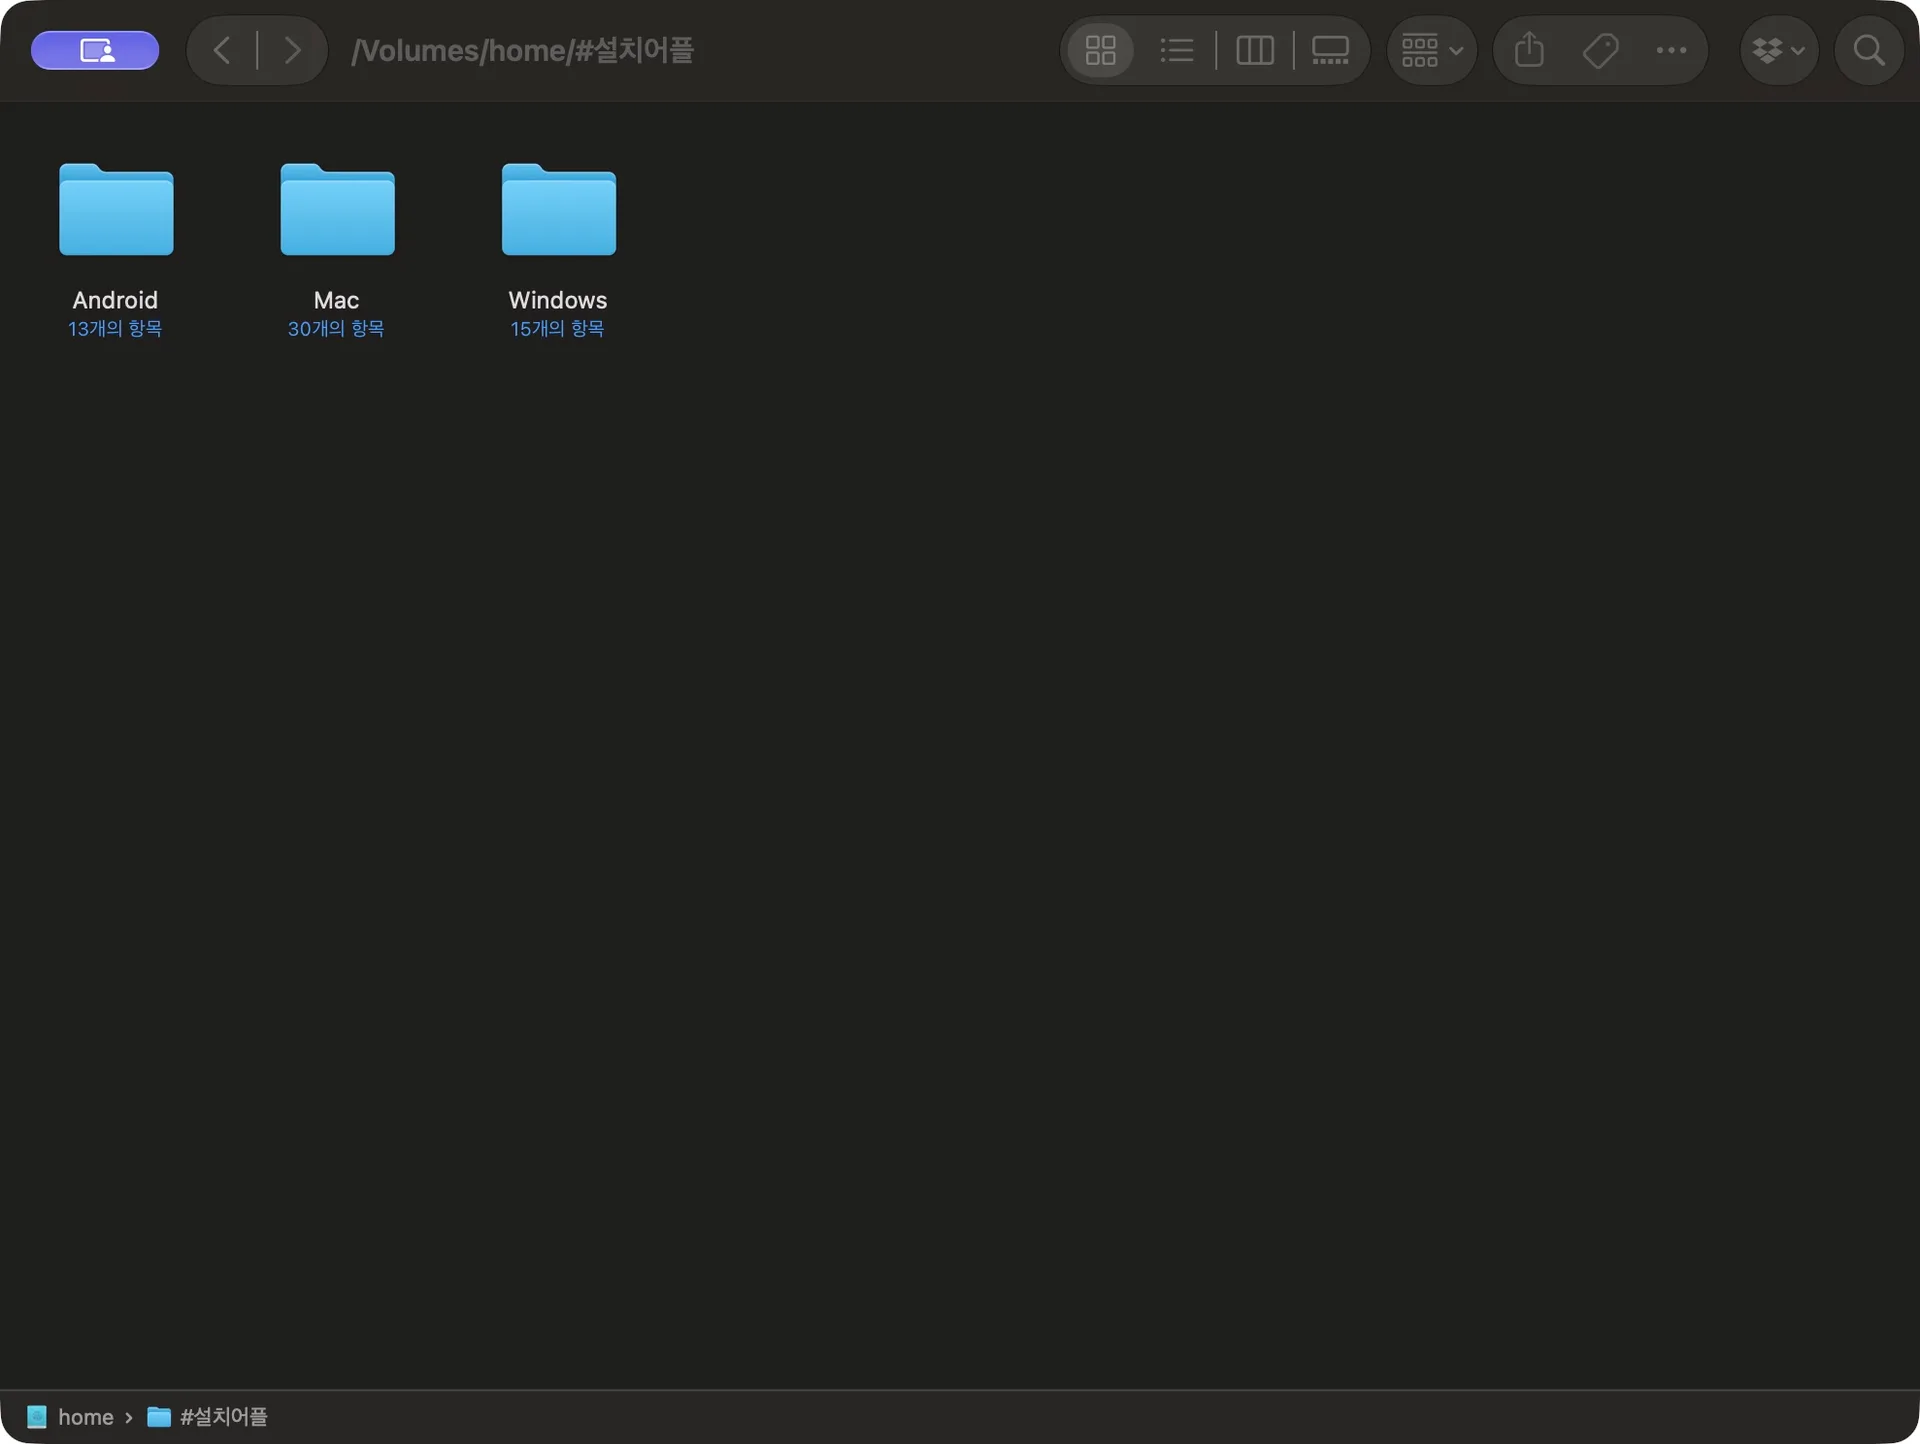Click the '13개의 항목' item count

115,329
